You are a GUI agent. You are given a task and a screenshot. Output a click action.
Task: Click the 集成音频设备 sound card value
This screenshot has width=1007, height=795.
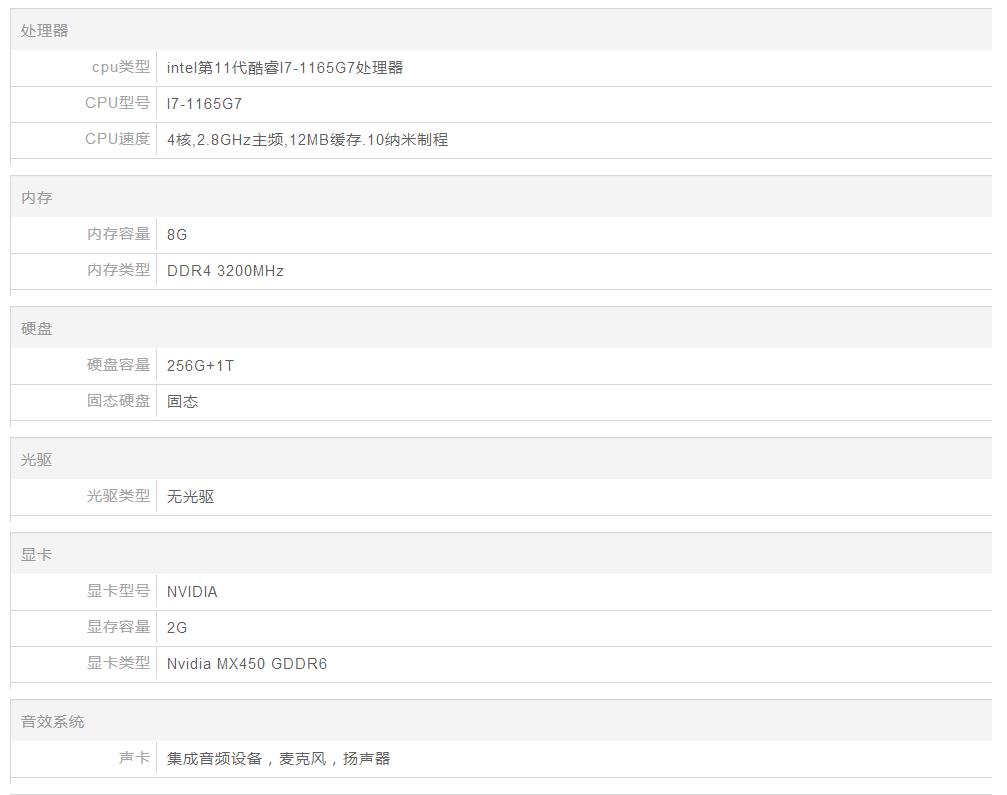pos(278,759)
